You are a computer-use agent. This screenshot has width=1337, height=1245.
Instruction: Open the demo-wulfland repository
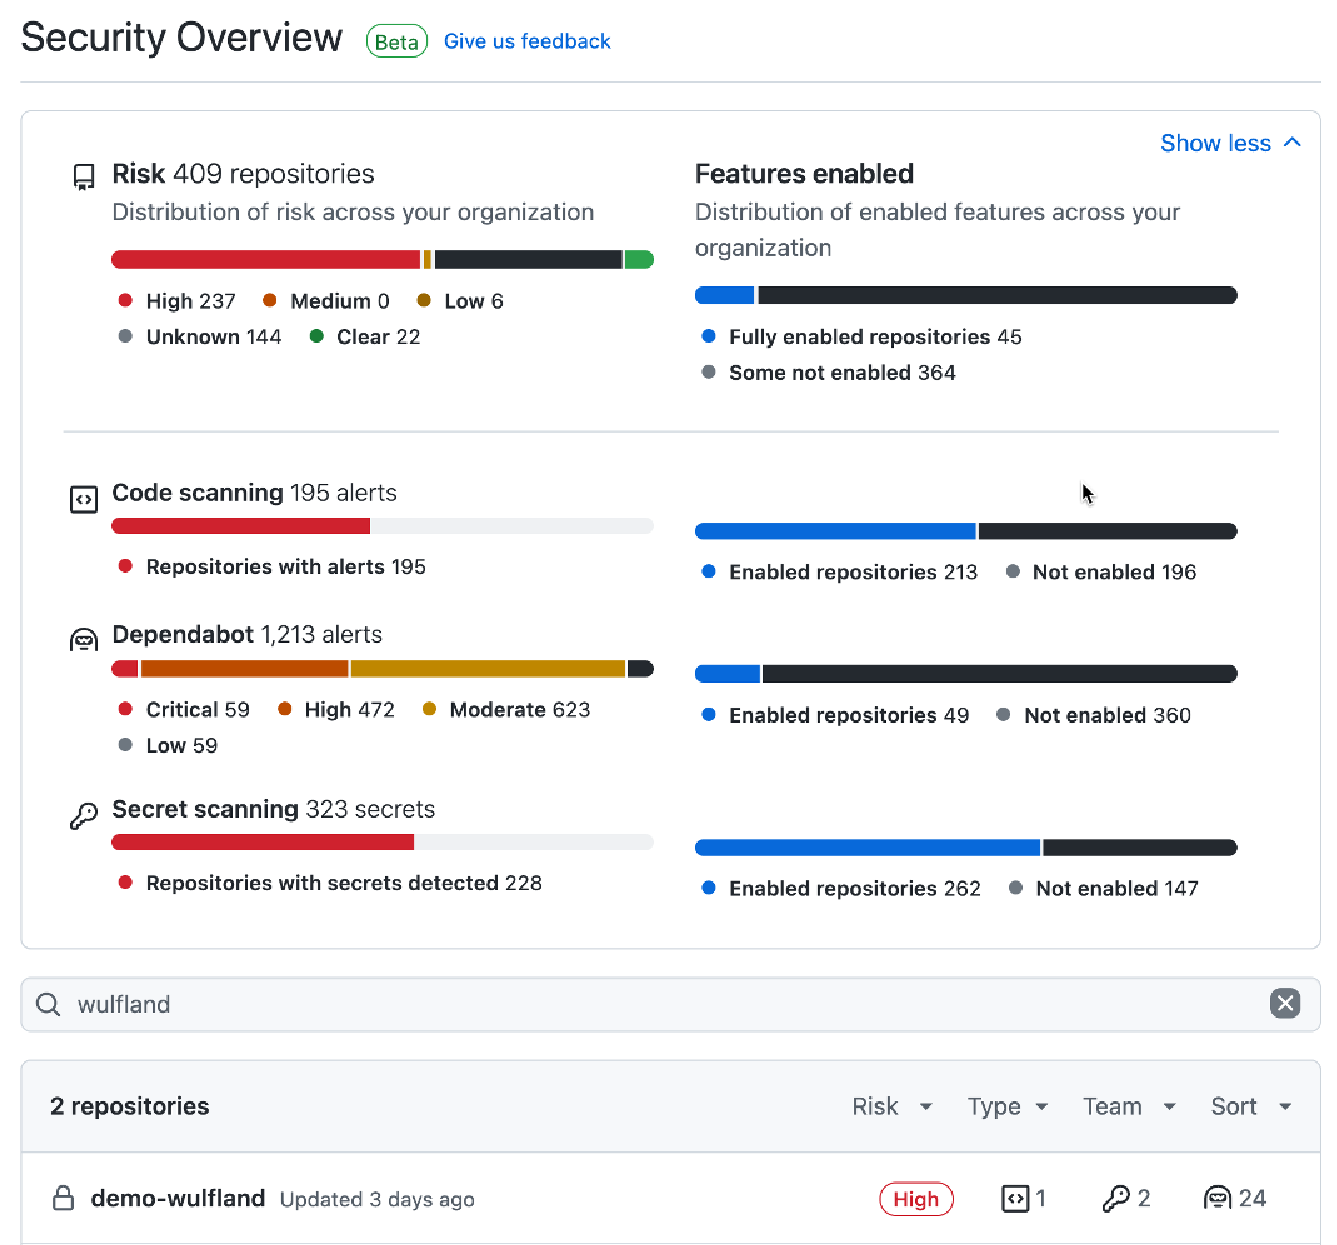(x=178, y=1198)
